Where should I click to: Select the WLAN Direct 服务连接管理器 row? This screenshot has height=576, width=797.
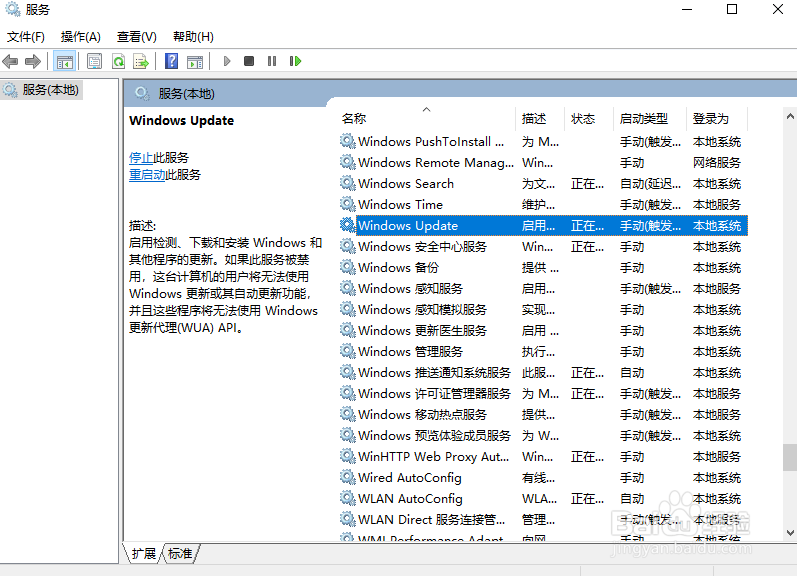tap(543, 520)
